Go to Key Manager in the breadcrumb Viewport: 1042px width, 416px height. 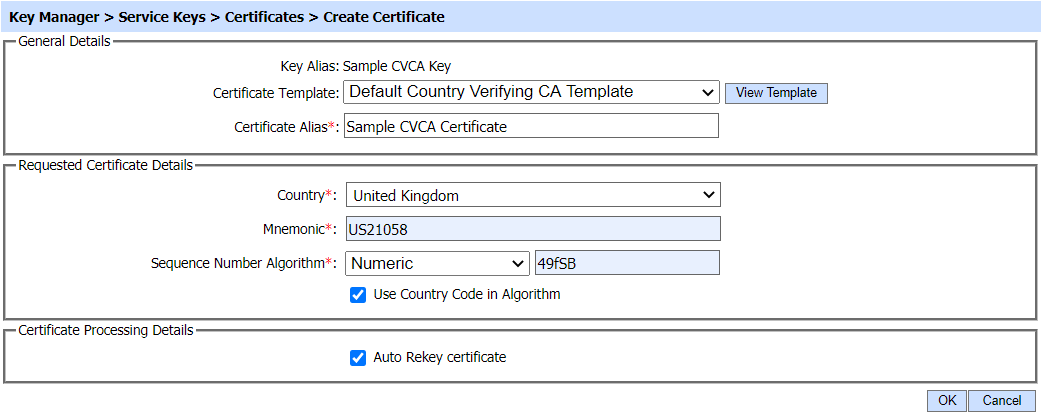[x=54, y=17]
